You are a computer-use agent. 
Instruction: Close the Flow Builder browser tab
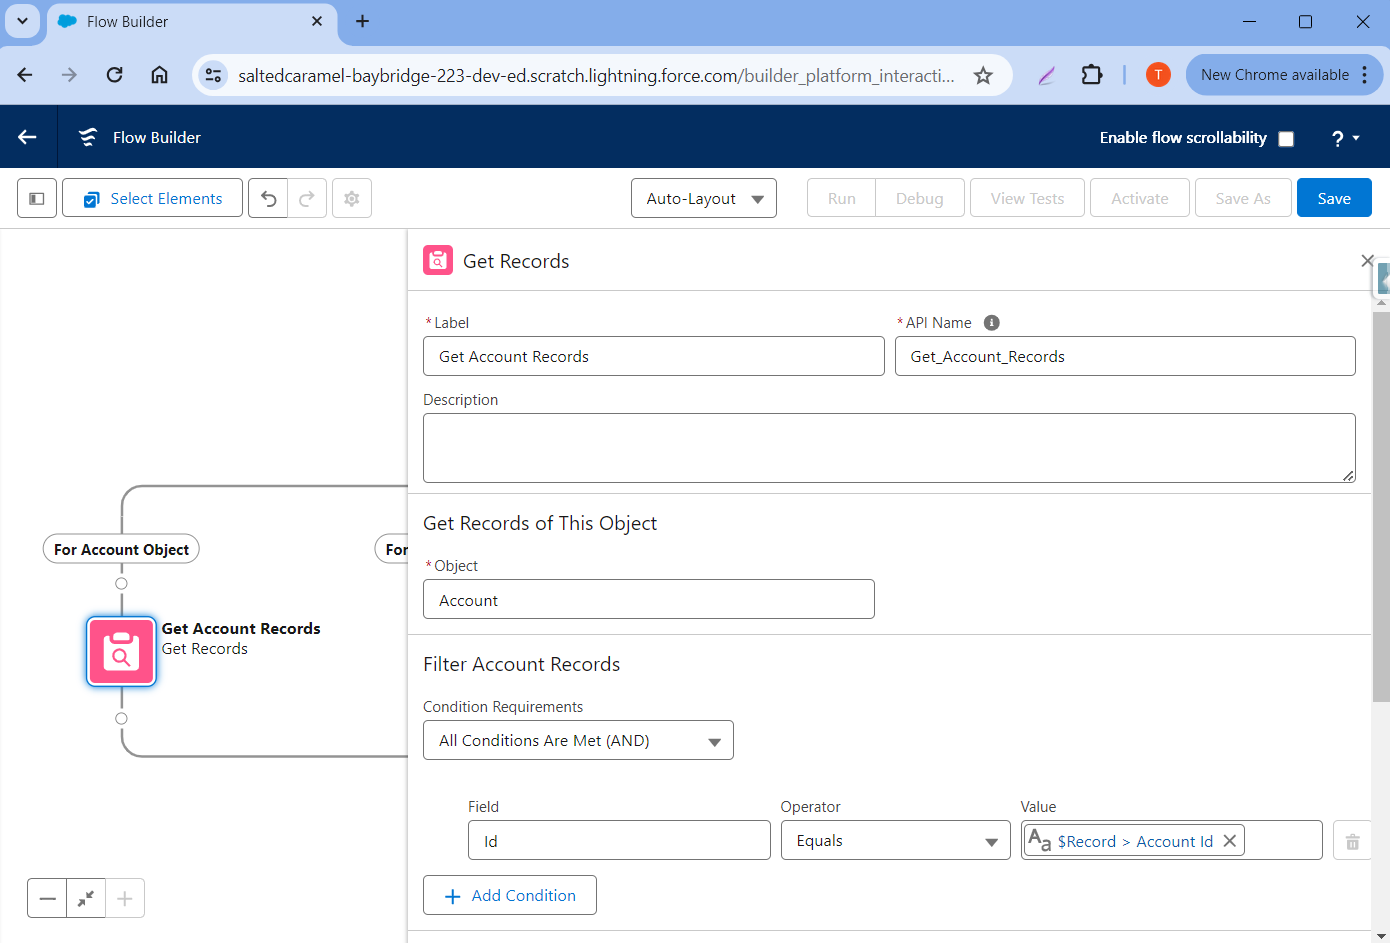pyautogui.click(x=317, y=21)
